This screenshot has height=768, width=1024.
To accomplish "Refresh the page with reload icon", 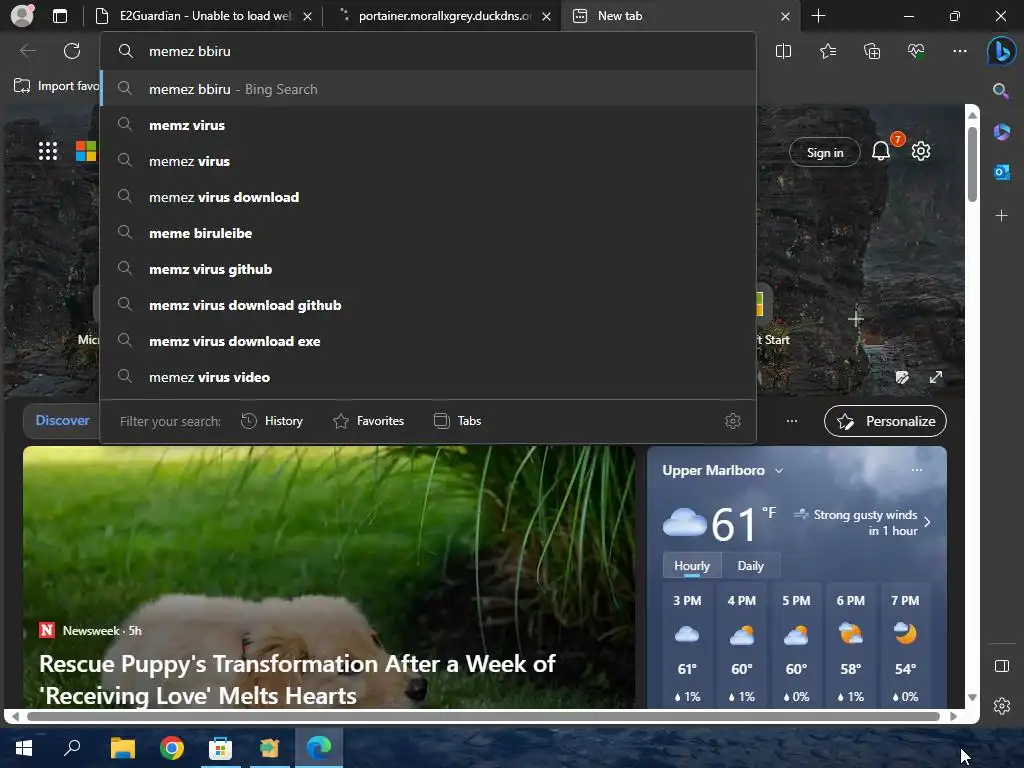I will pyautogui.click(x=72, y=51).
